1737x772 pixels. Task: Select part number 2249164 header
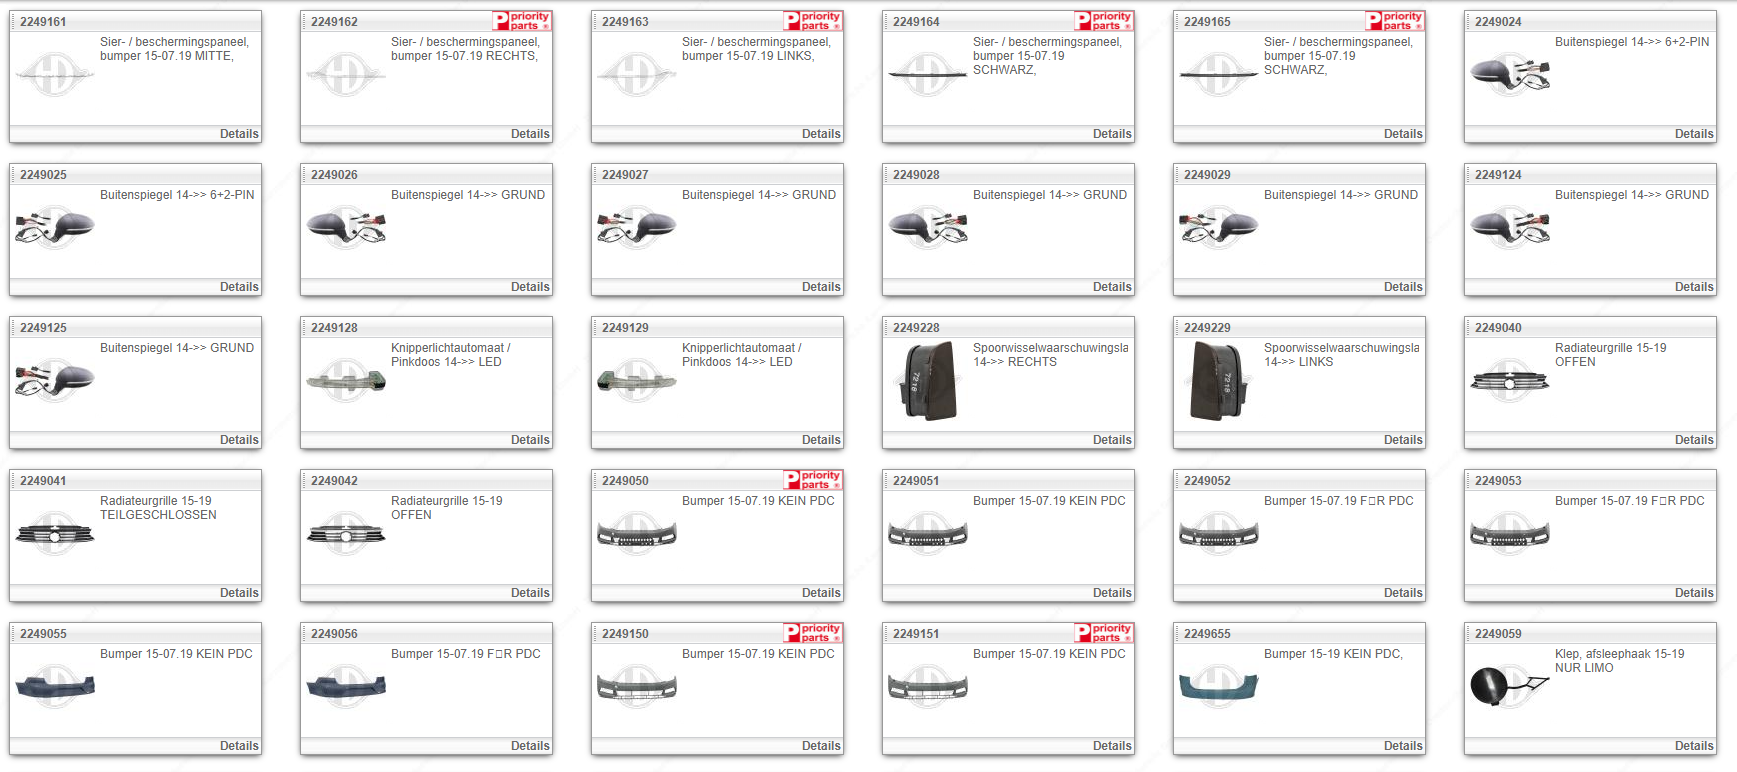pyautogui.click(x=916, y=22)
